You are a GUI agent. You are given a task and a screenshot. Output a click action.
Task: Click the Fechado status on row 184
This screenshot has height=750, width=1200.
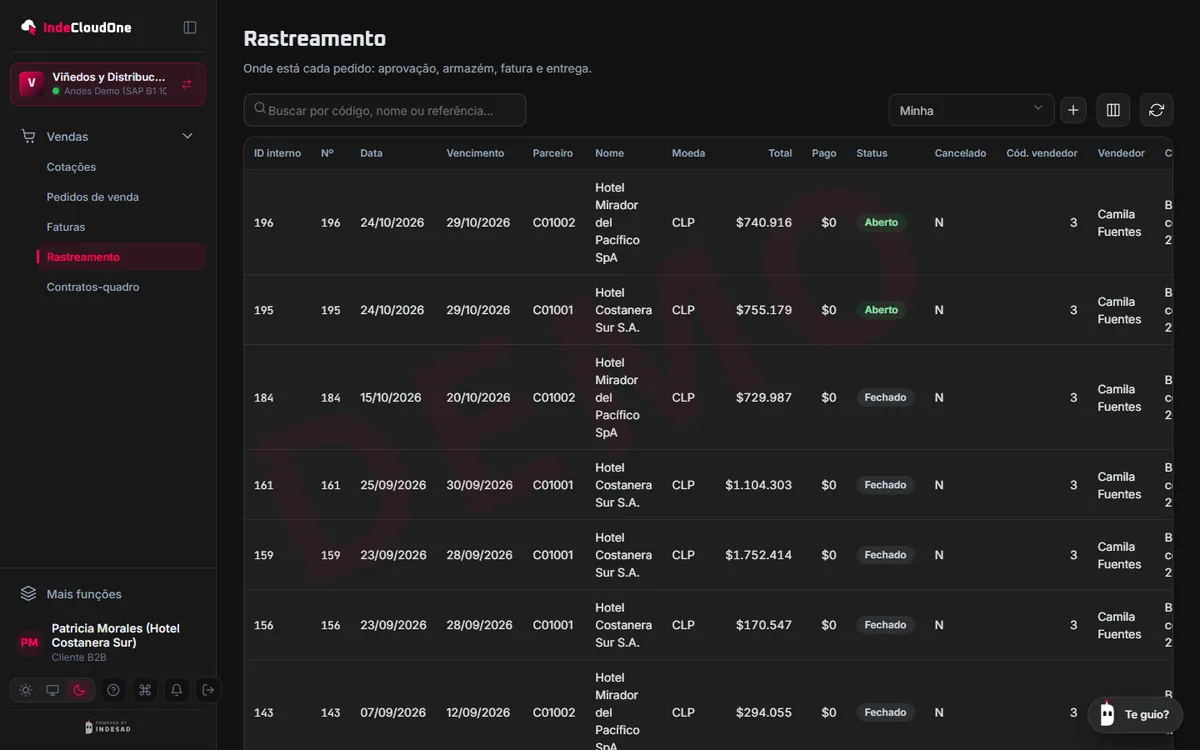(x=885, y=397)
